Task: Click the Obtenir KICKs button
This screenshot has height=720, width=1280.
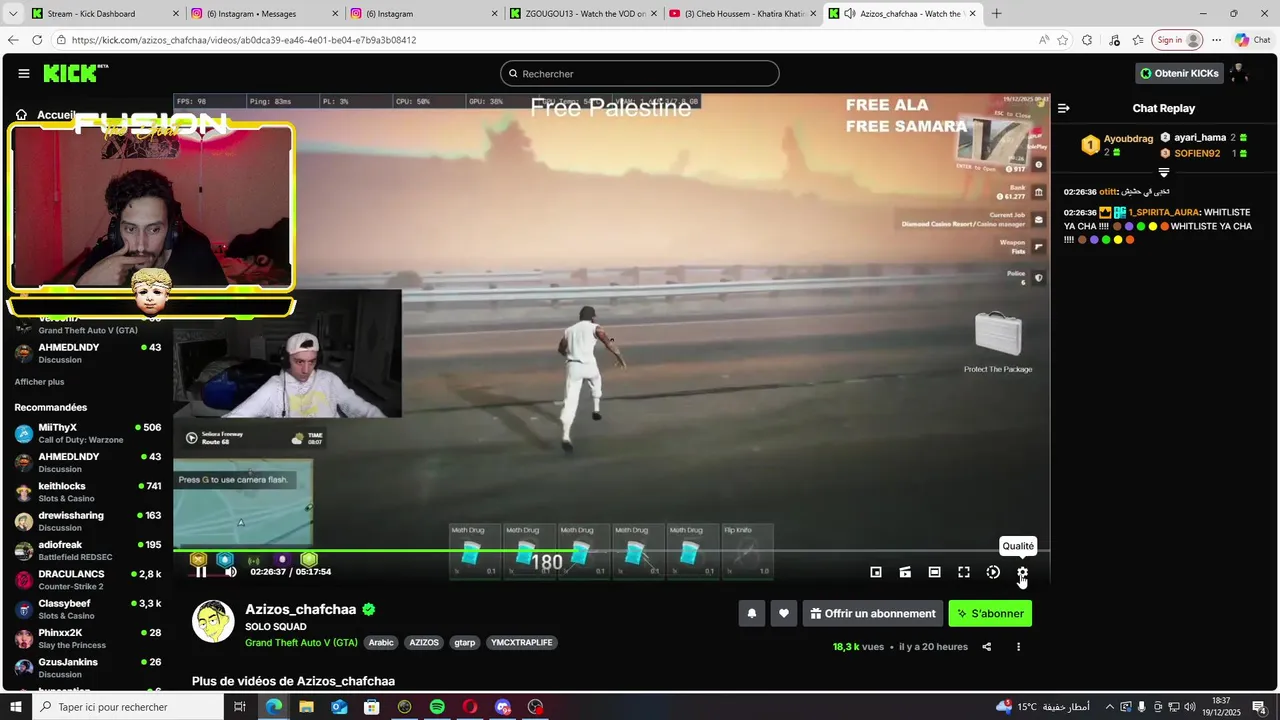Action: (x=1179, y=73)
